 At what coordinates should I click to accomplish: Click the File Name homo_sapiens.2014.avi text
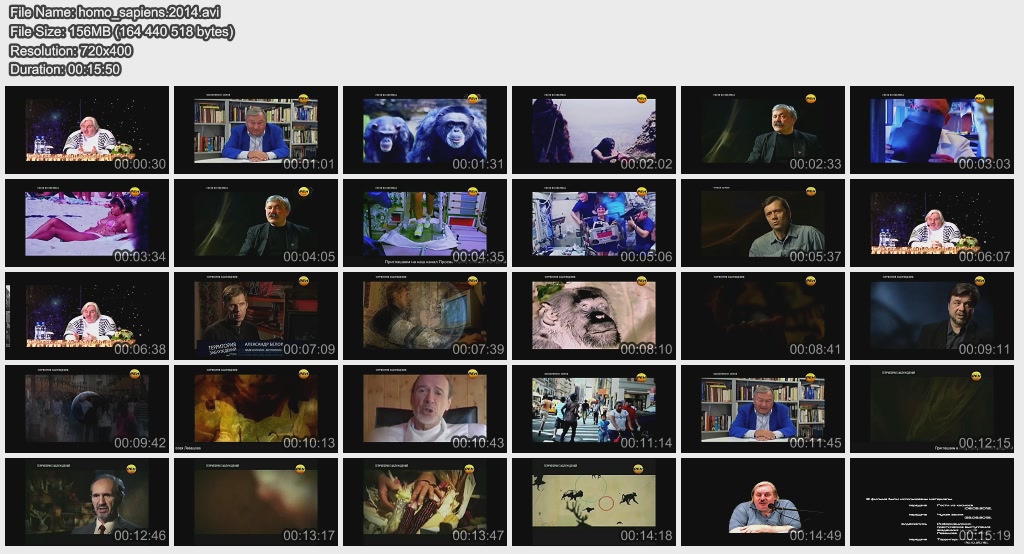pyautogui.click(x=115, y=13)
